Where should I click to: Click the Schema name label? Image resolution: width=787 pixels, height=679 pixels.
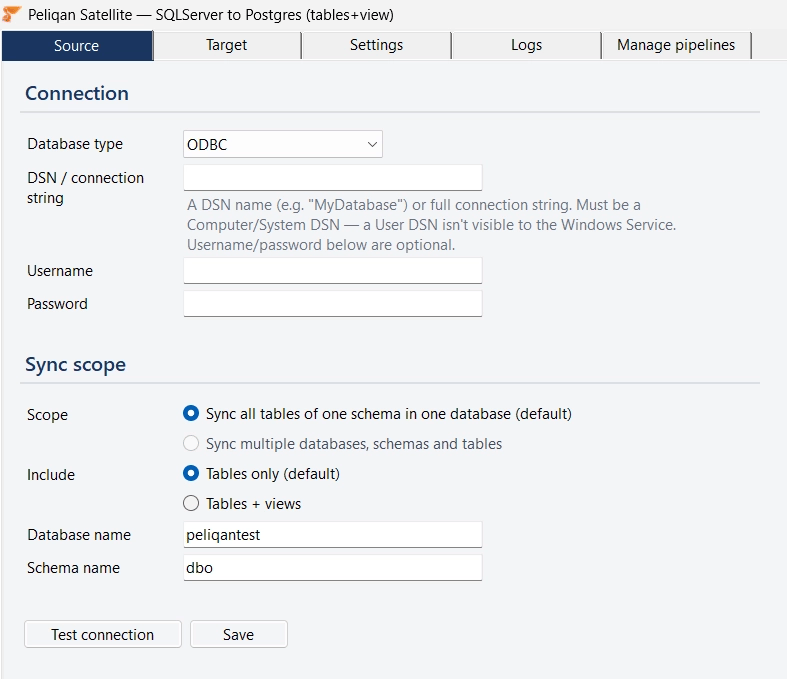tap(73, 568)
